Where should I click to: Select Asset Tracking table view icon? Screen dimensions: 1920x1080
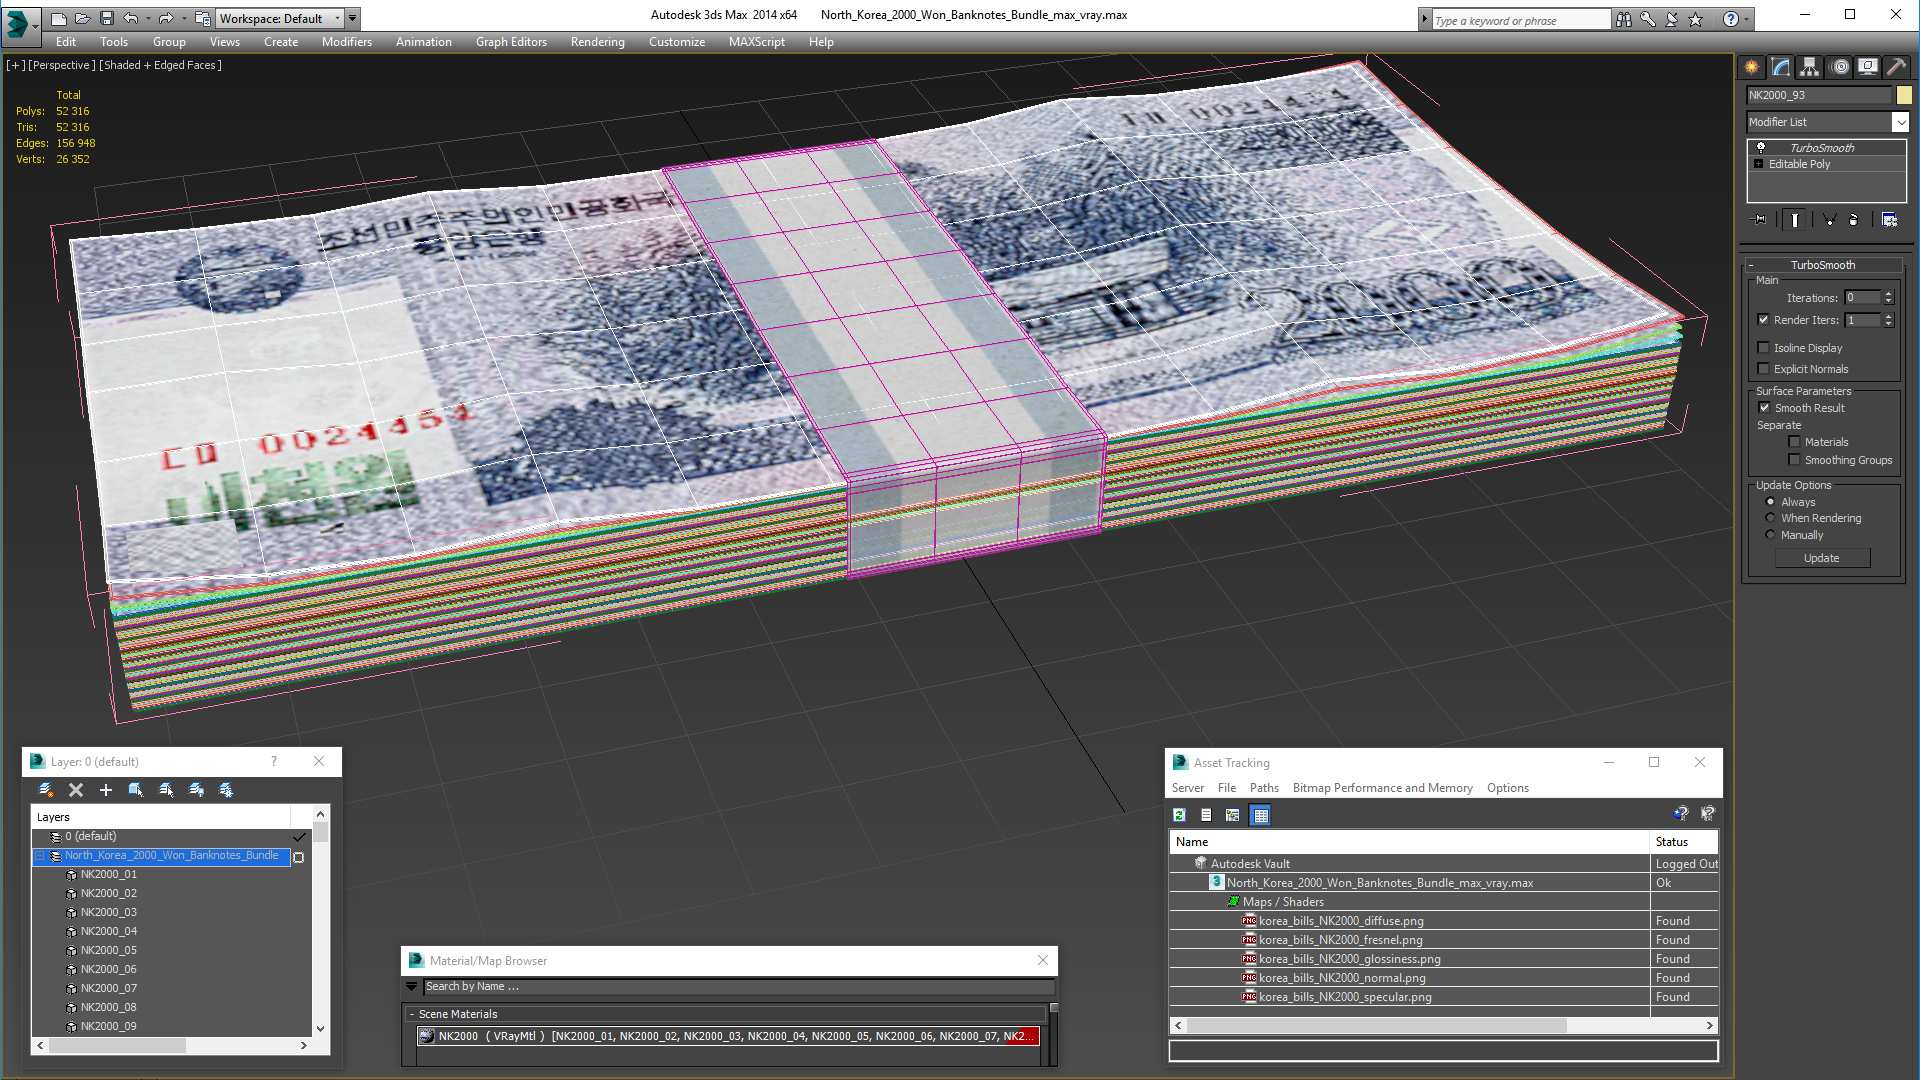click(1261, 815)
